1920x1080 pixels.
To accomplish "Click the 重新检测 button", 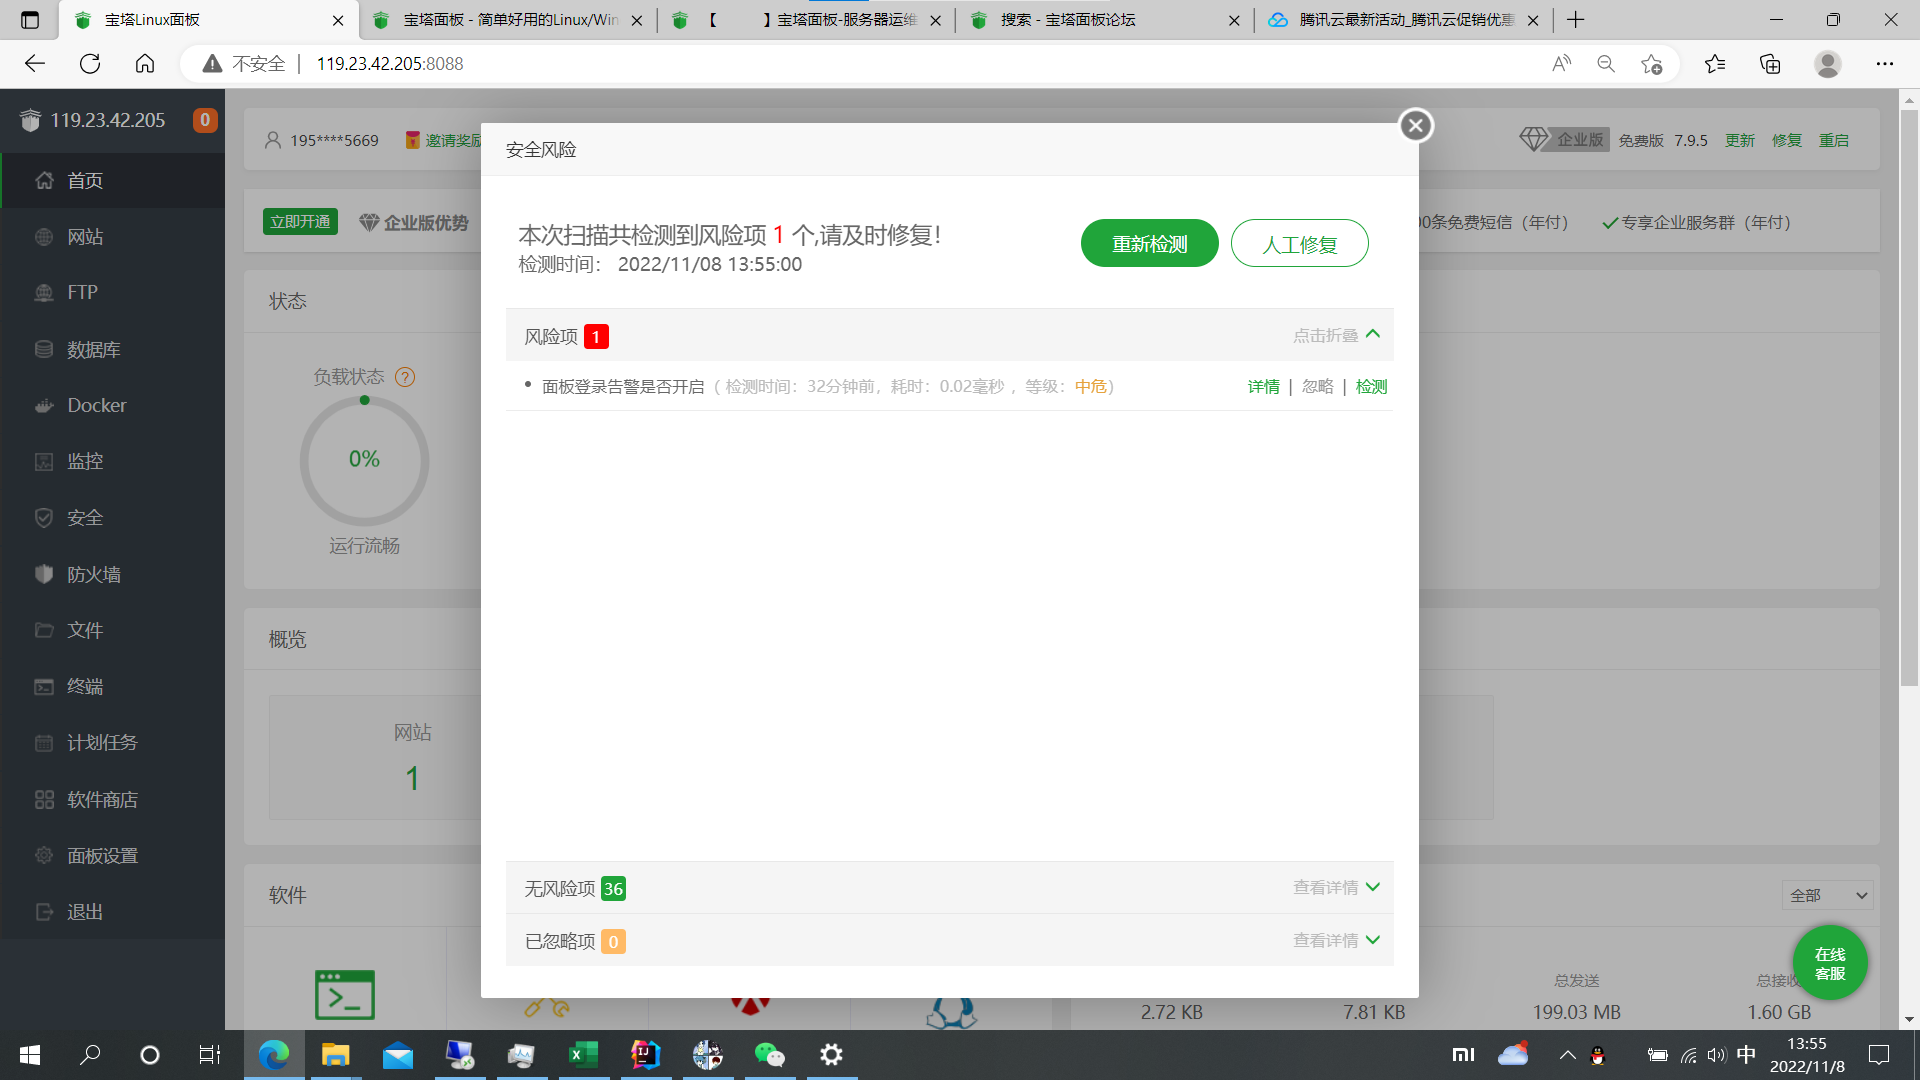I will click(1149, 243).
